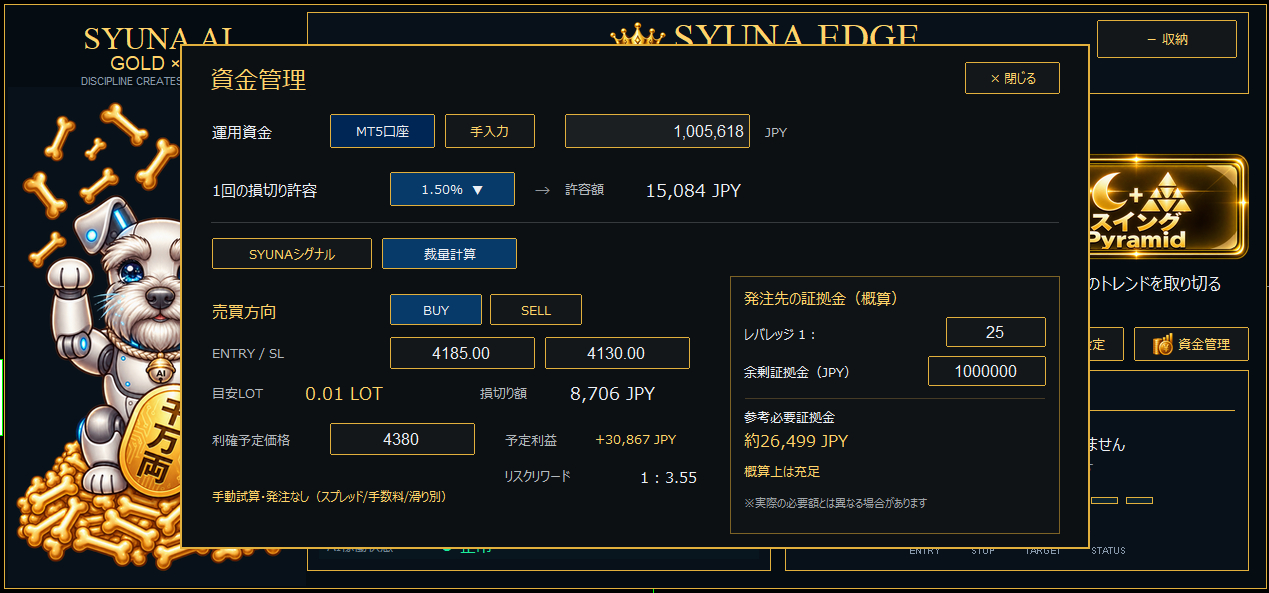Viewport: 1269px width, 593px height.
Task: Choose SELL as trade direction
Action: click(536, 310)
